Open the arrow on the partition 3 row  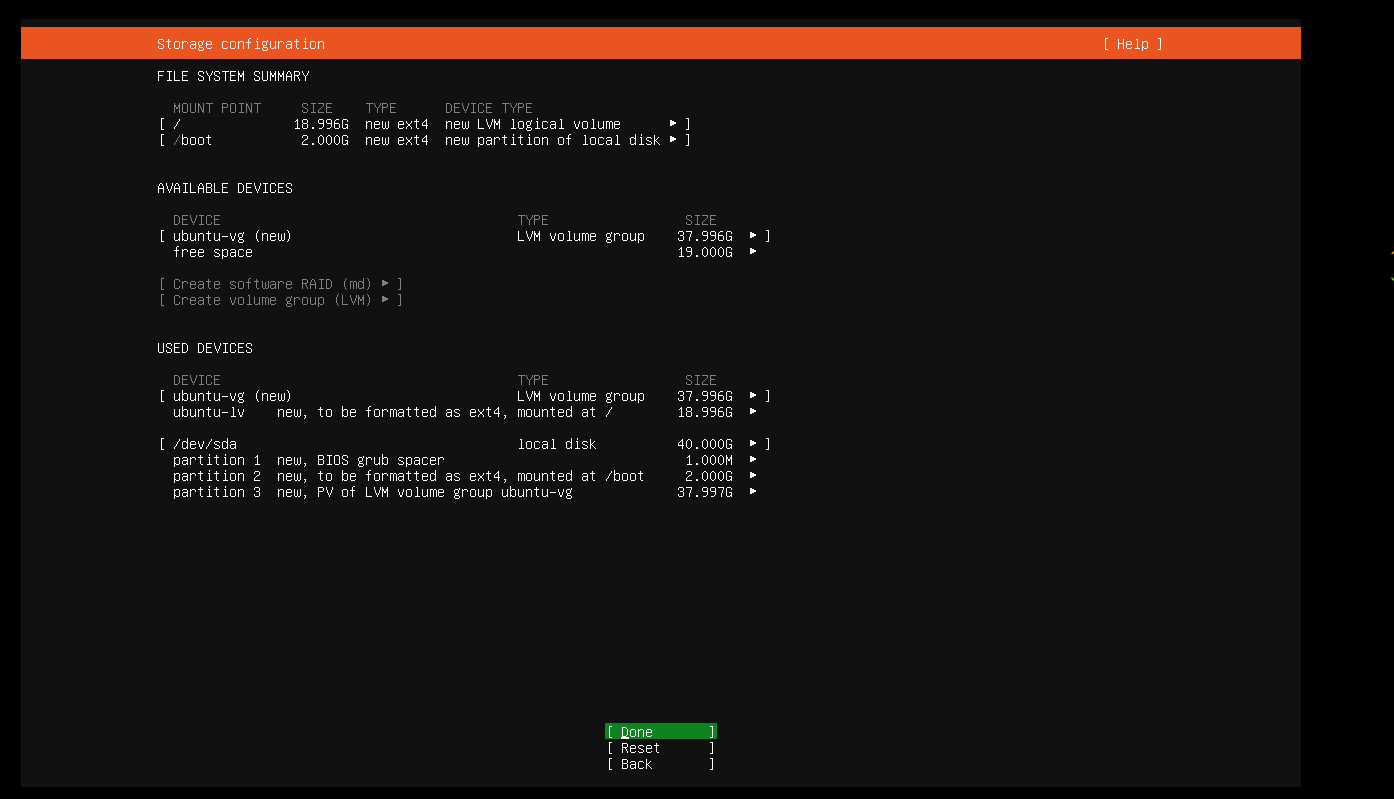pos(753,492)
